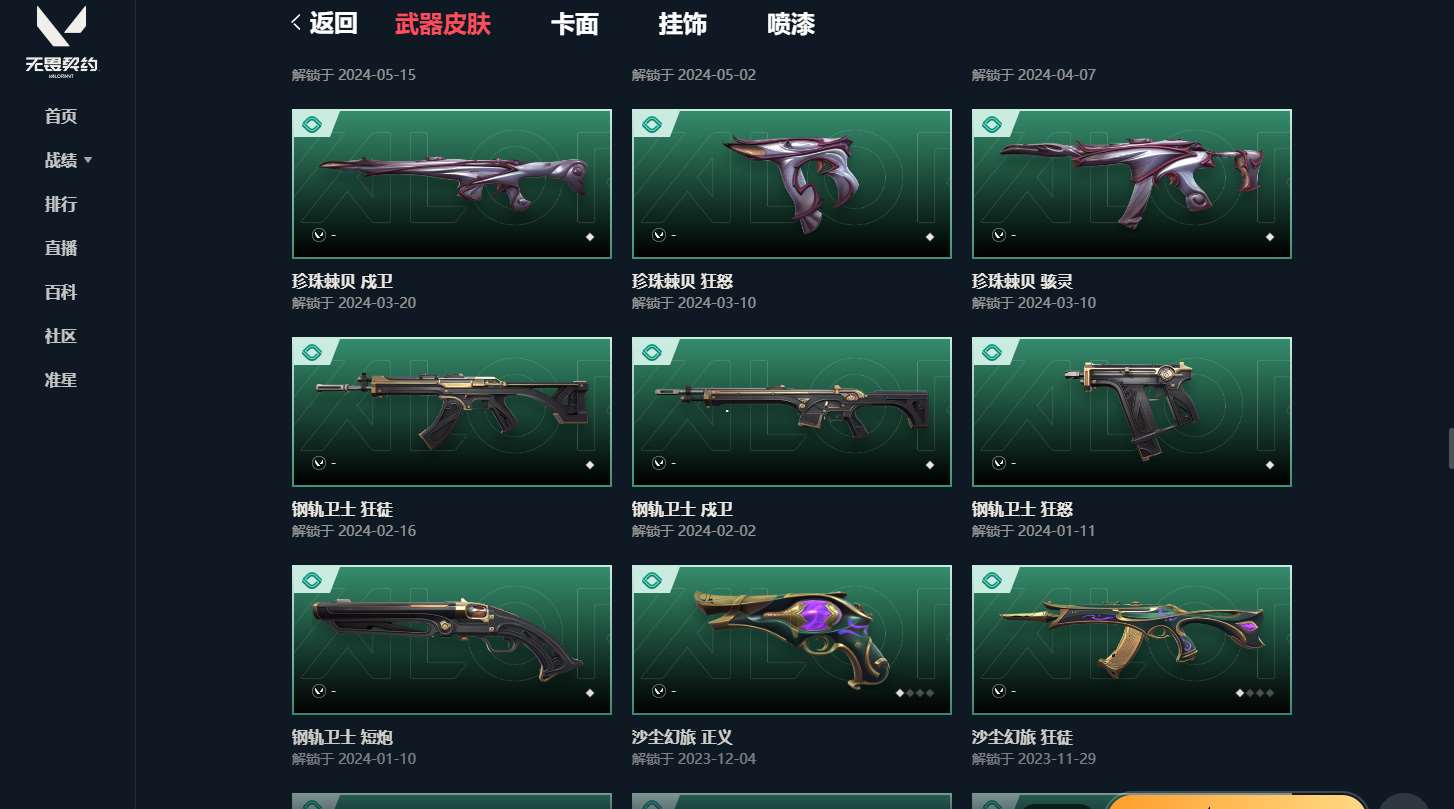Click the vertical scrollbar handle on the right edge
This screenshot has height=809, width=1454.
pyautogui.click(x=1450, y=448)
